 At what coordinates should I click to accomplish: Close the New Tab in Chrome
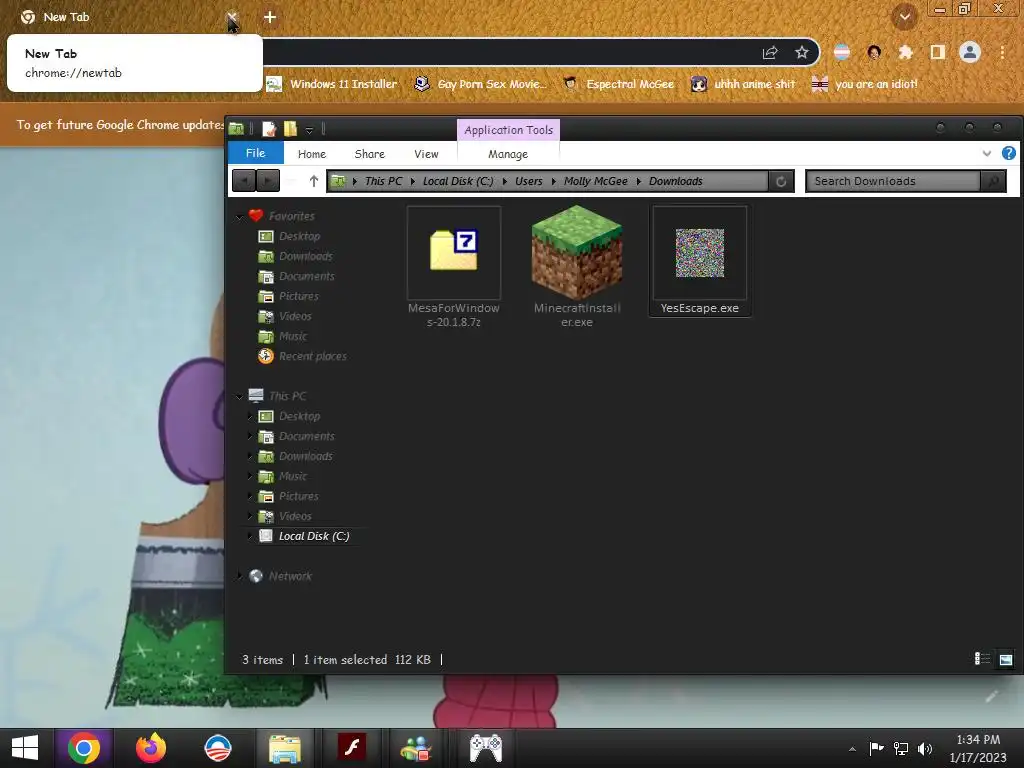232,17
